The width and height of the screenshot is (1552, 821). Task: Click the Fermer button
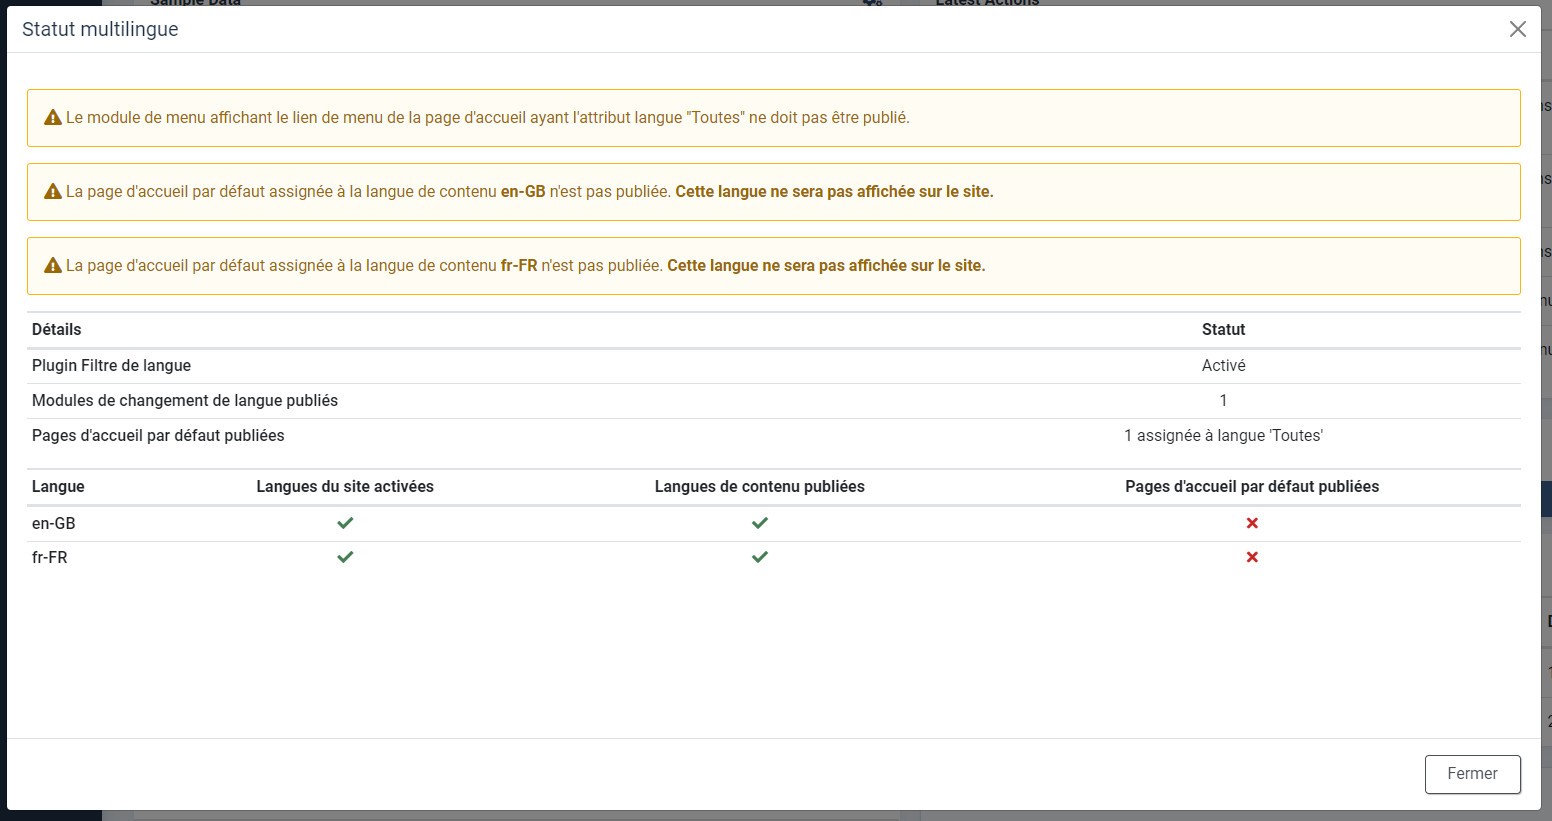pos(1472,774)
